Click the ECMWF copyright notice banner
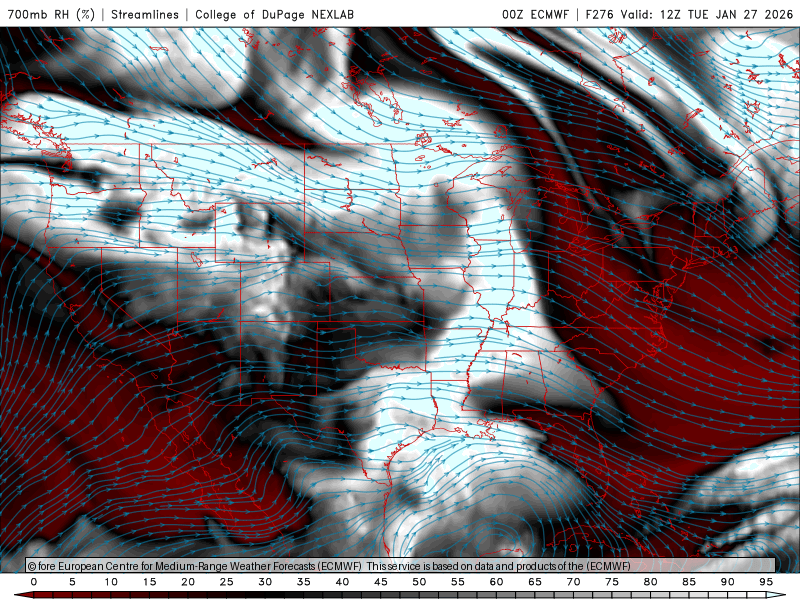 click(401, 565)
